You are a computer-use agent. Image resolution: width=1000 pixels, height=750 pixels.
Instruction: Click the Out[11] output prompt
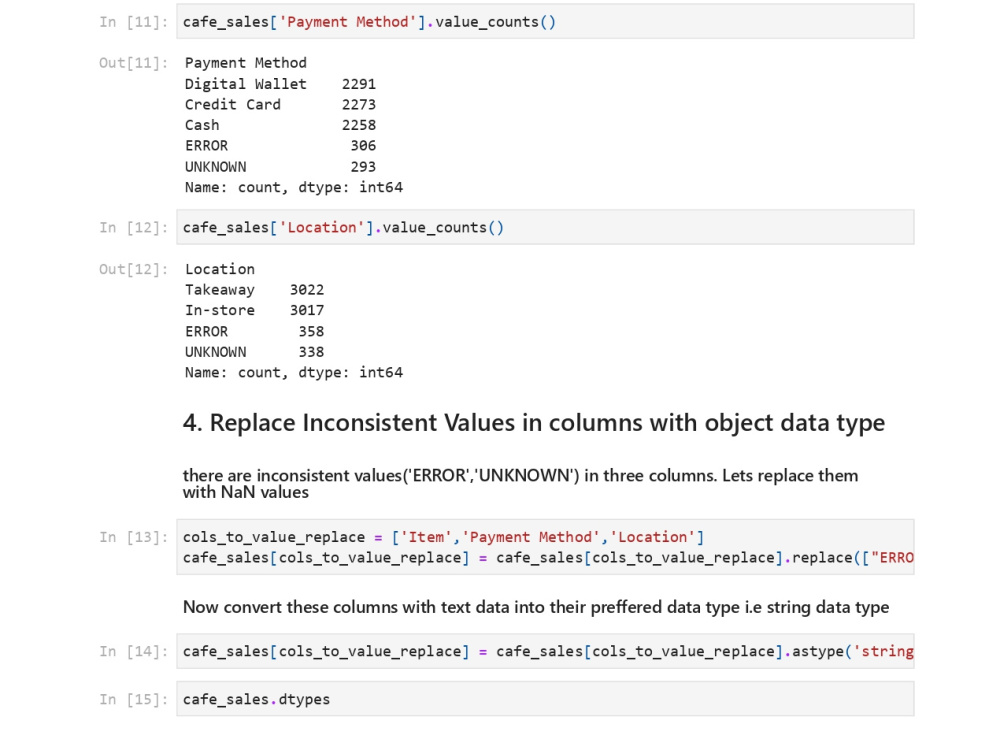tap(133, 62)
